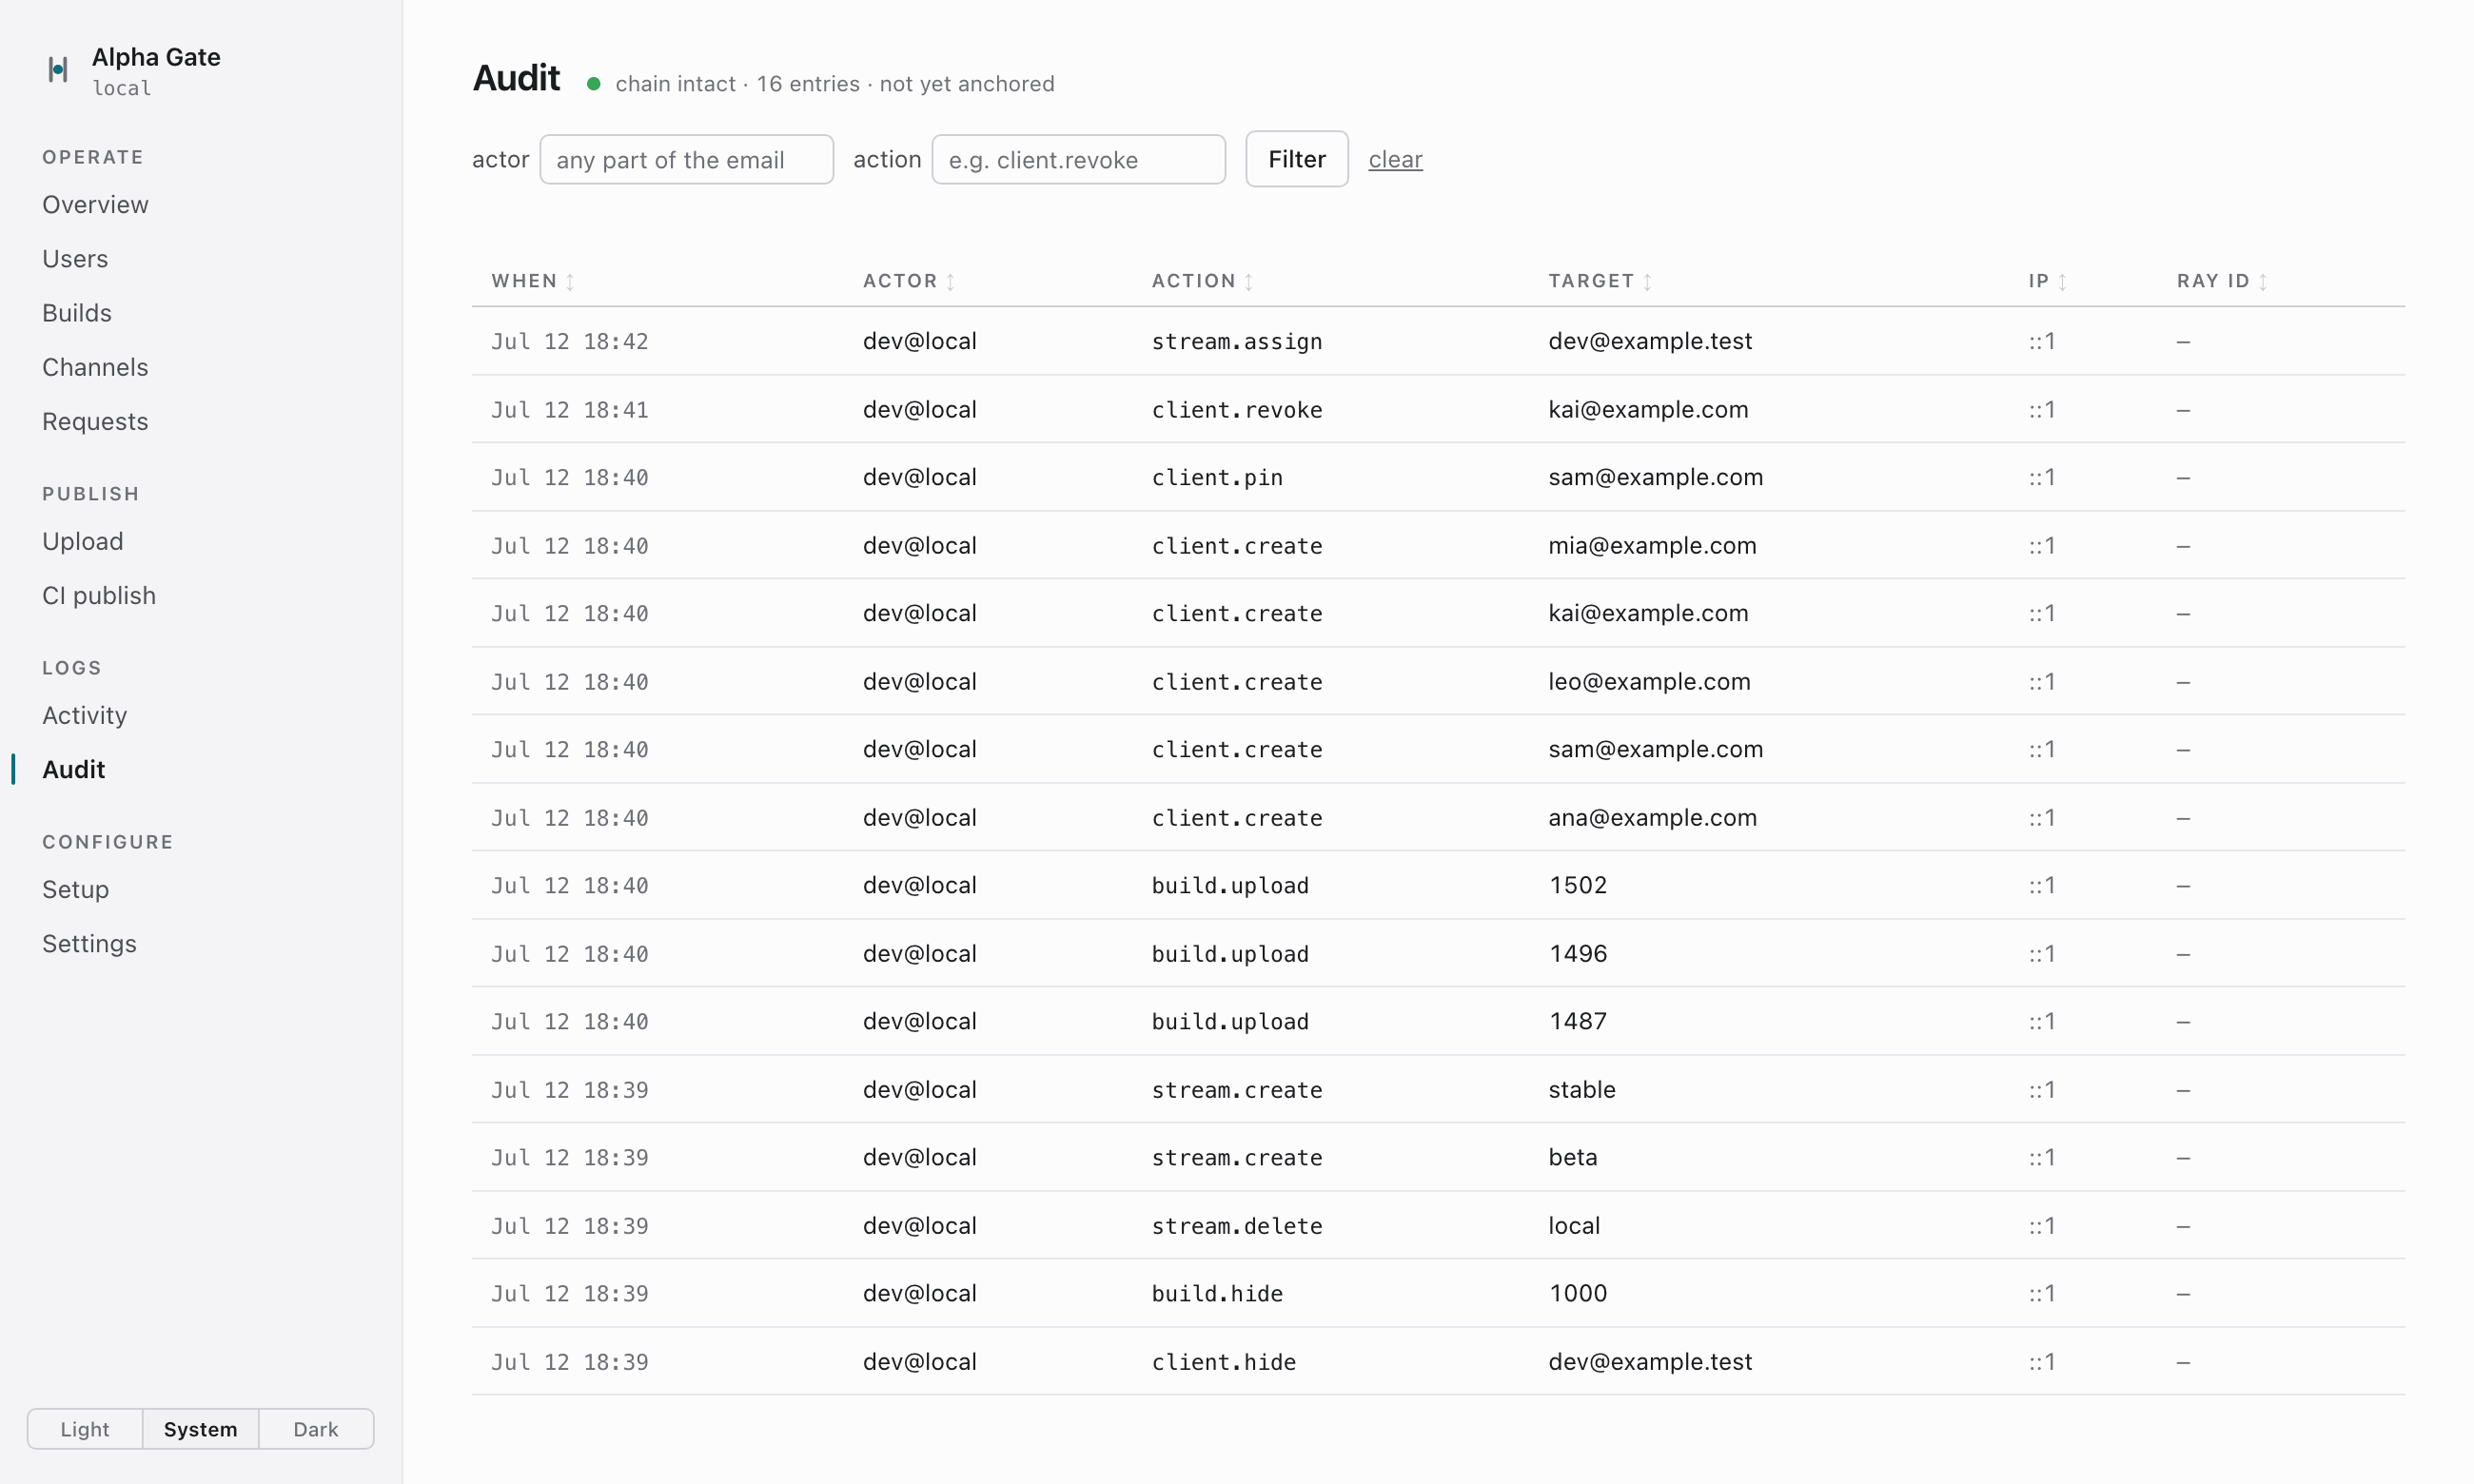Click the green chain intact status dot
The image size is (2474, 1484).
click(594, 84)
